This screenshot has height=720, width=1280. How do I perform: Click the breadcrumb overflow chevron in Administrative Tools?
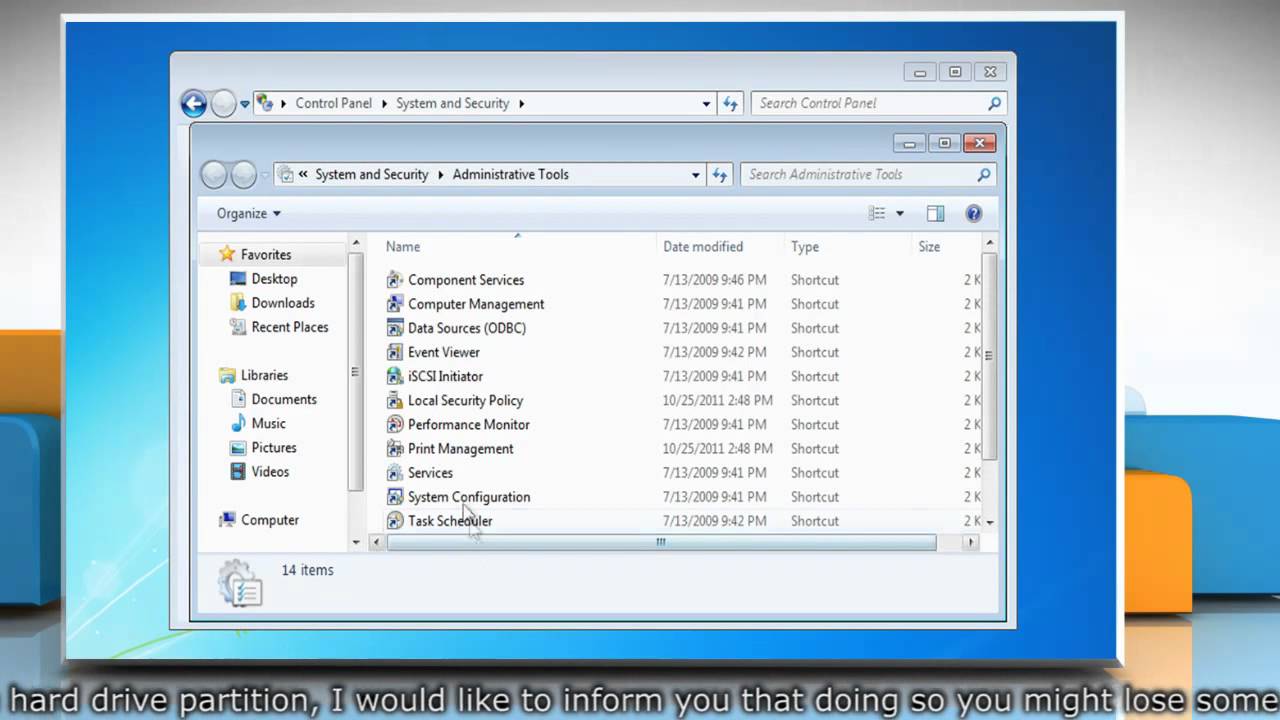[303, 174]
